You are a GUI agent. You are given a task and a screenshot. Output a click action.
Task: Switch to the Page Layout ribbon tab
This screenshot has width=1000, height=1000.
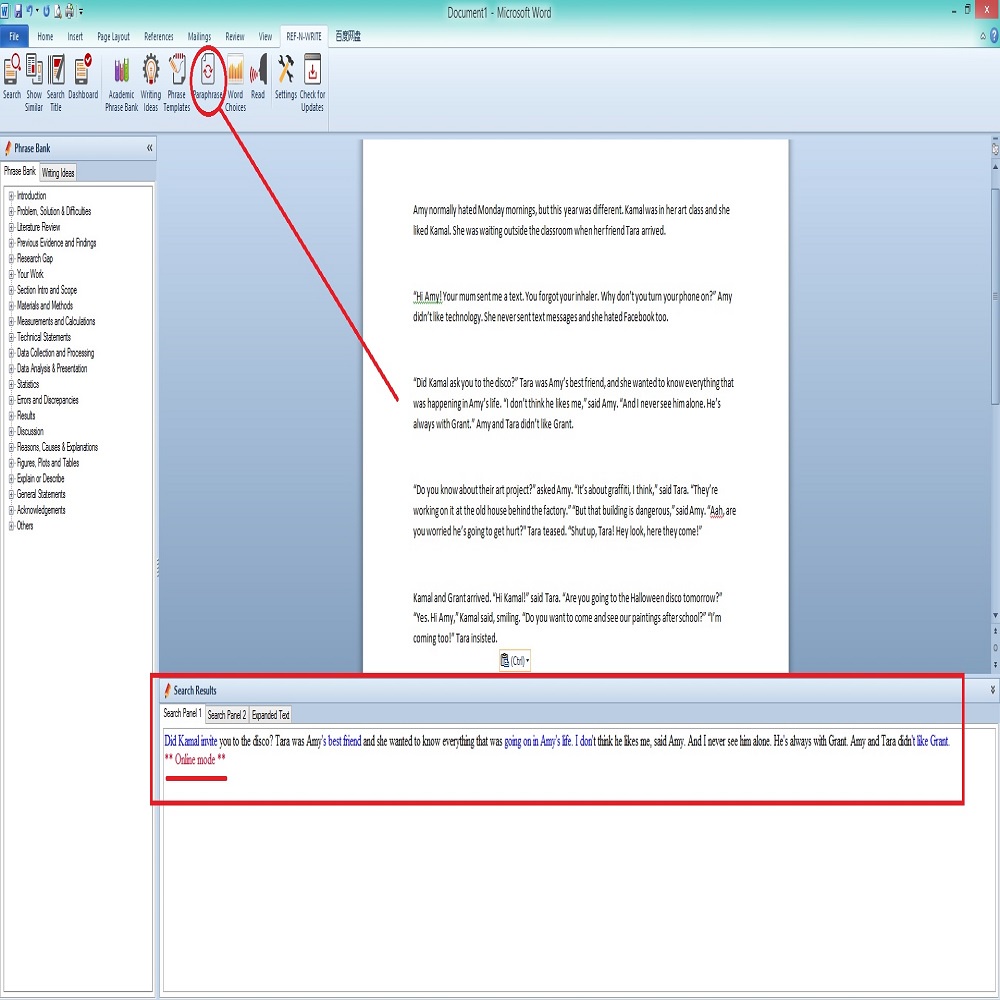113,37
